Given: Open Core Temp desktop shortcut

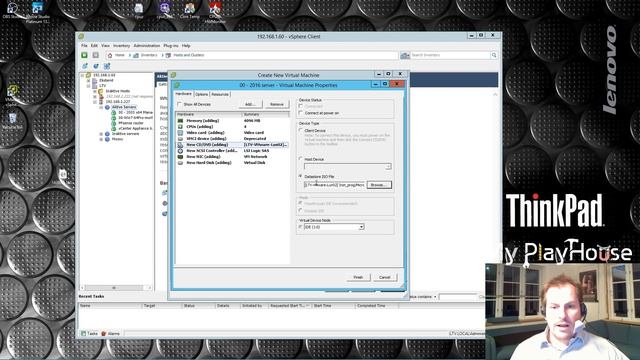Looking at the screenshot, I should pos(190,11).
